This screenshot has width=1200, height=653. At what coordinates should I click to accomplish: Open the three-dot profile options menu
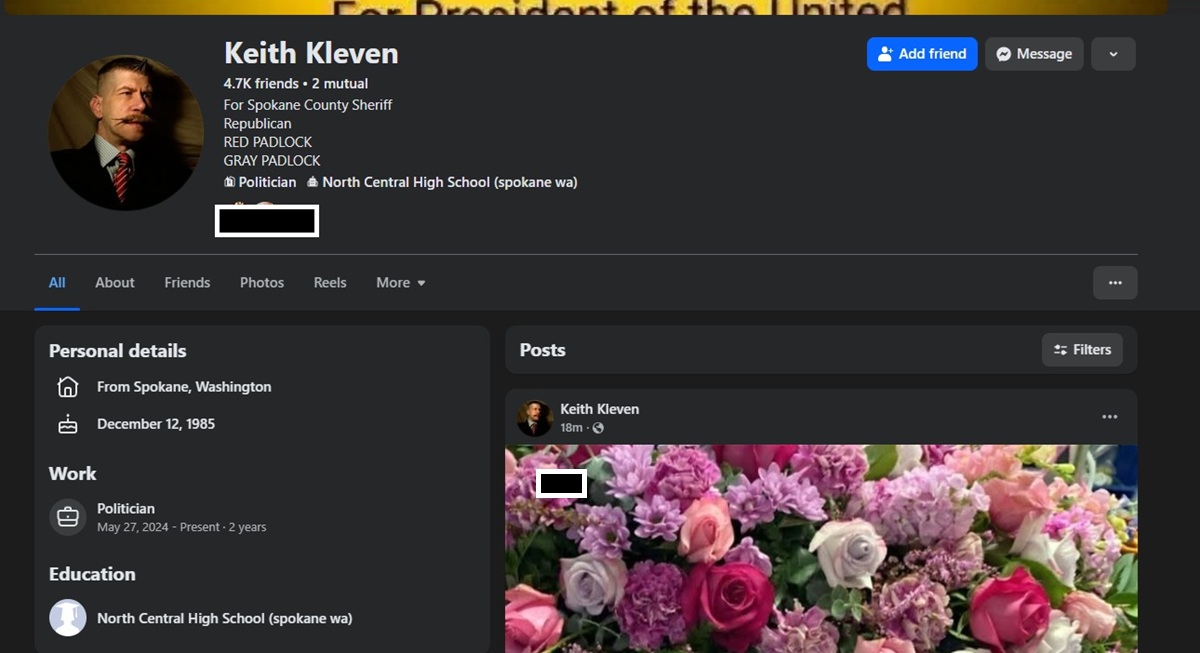[x=1115, y=283]
